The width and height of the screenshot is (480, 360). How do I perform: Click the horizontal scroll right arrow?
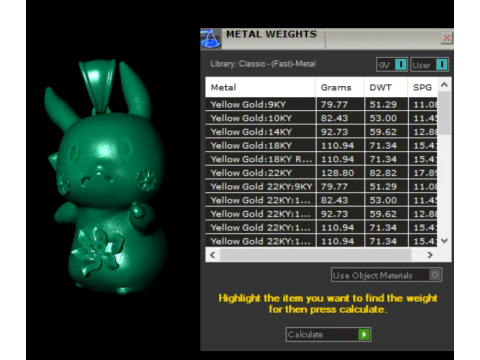tap(430, 255)
